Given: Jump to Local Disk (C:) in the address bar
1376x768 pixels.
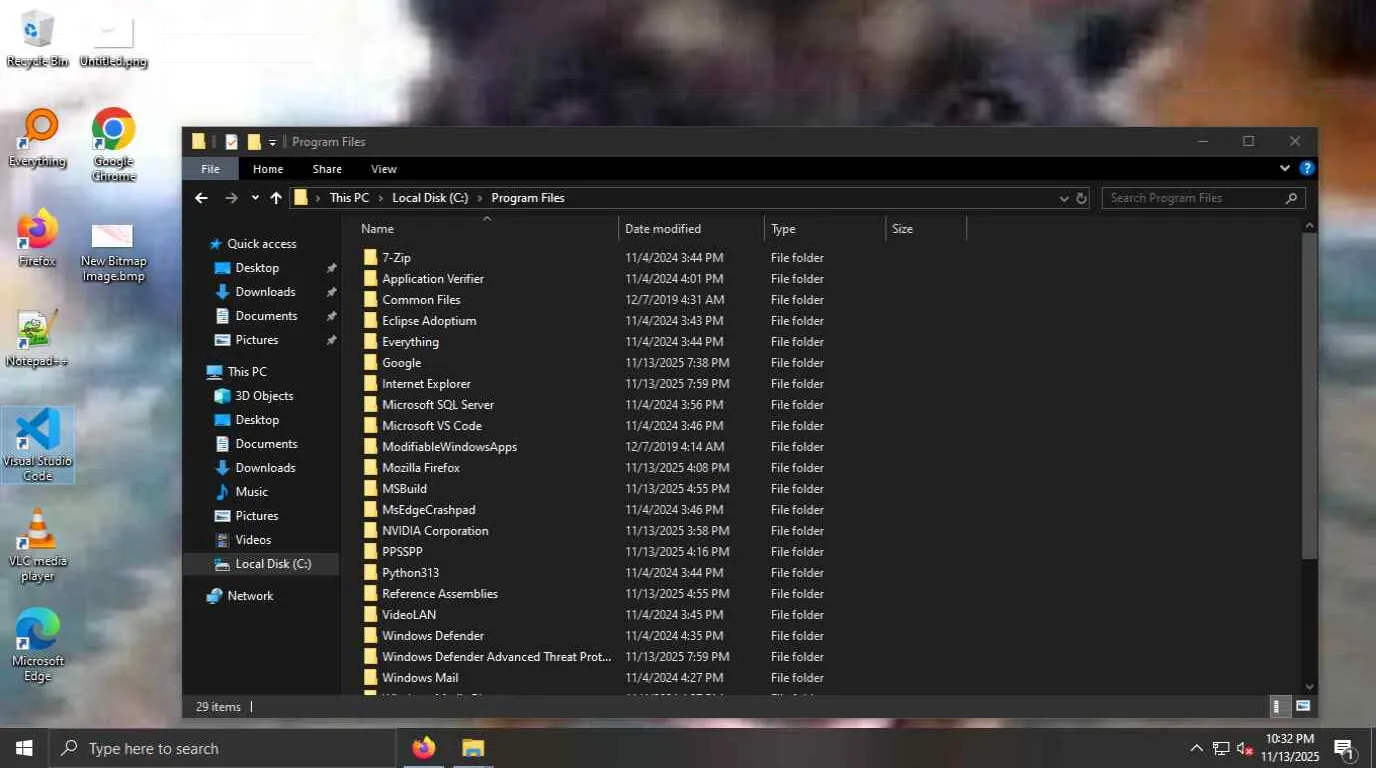Looking at the screenshot, I should pos(430,198).
